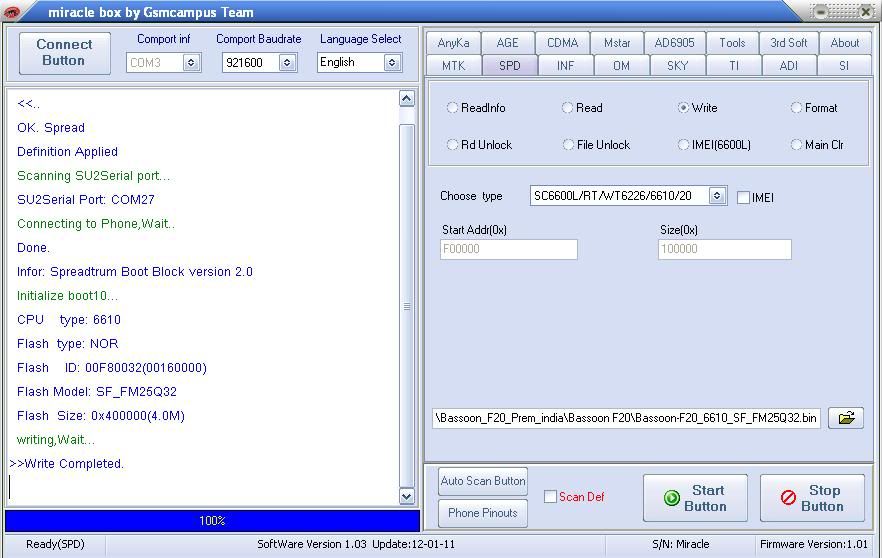Viewport: 882px width, 558px height.
Task: Click the 'Flash ID: 00F80032' log line
Action: point(112,368)
